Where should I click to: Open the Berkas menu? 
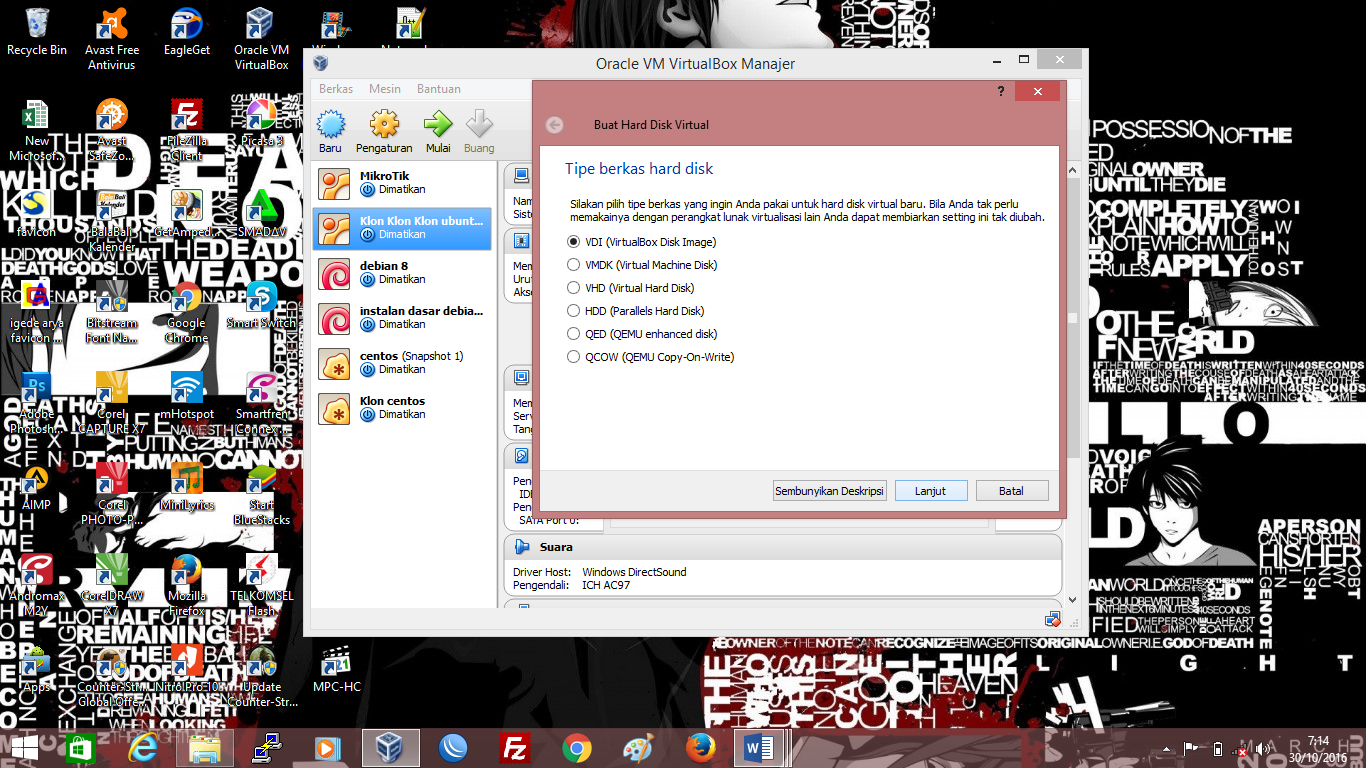coord(336,89)
